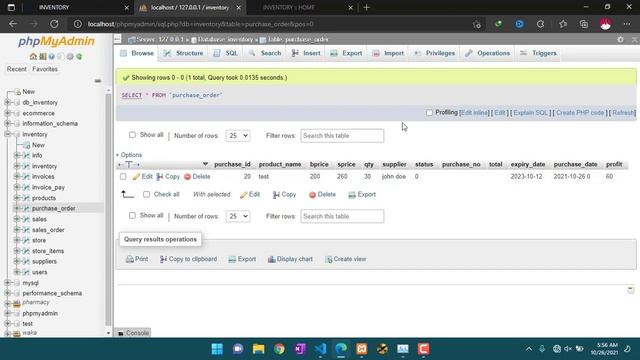Select the suppliers table in the tree
The height and width of the screenshot is (360, 640).
click(x=44, y=262)
